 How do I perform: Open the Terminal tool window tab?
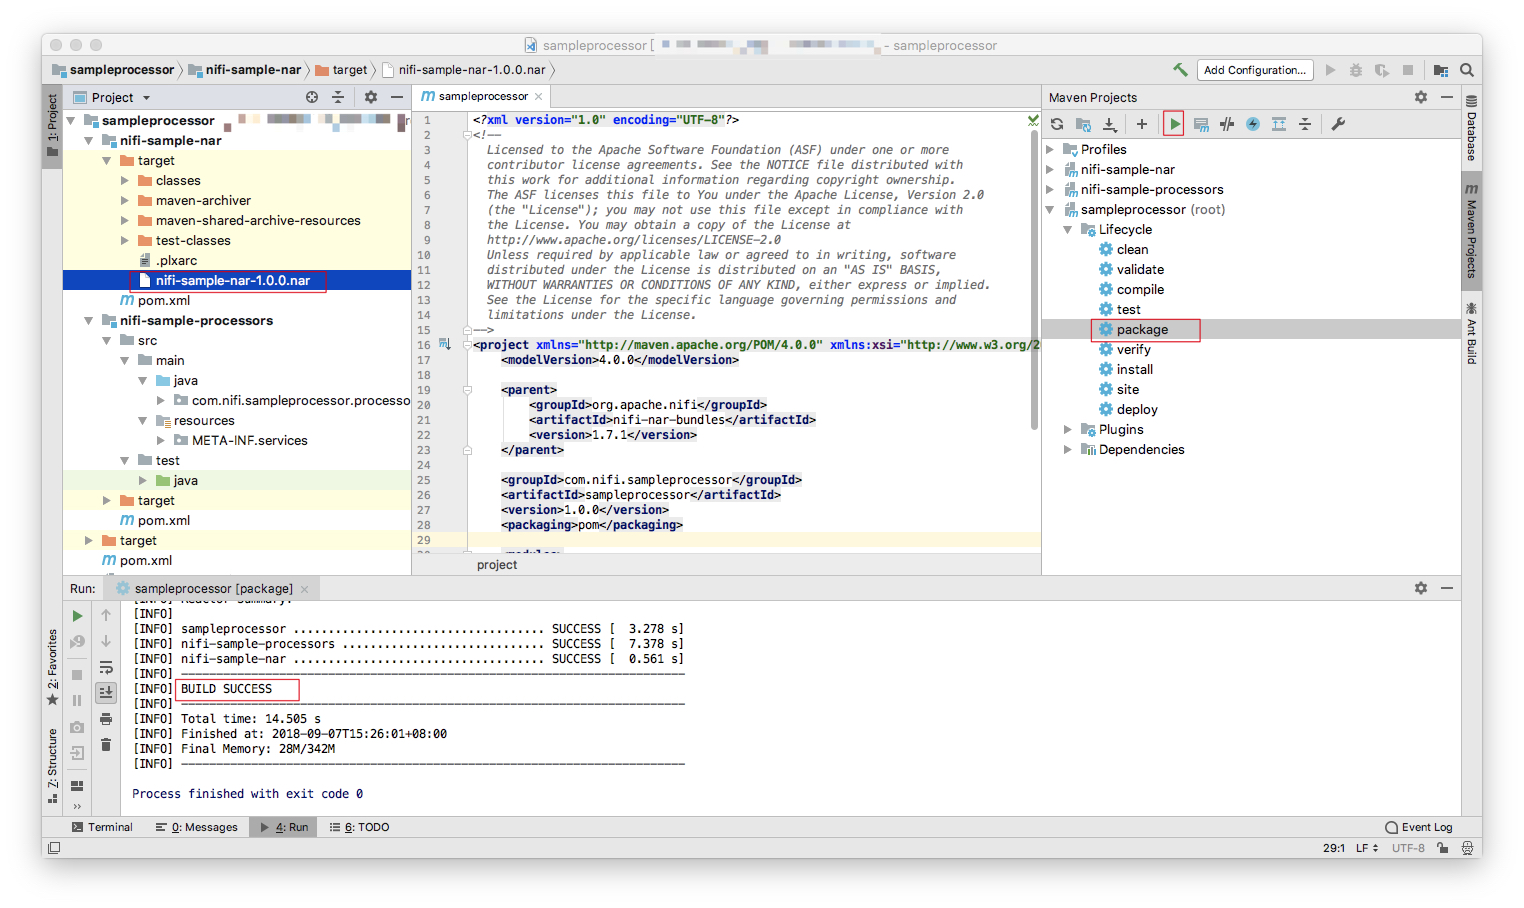click(102, 827)
